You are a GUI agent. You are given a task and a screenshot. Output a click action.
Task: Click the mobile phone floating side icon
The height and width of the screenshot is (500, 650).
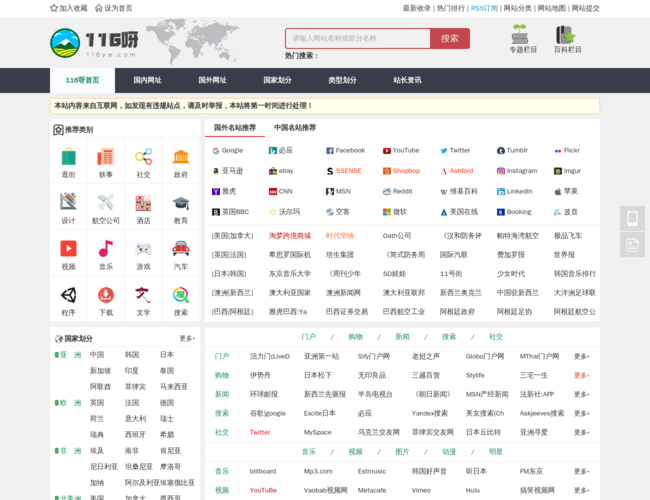[632, 218]
